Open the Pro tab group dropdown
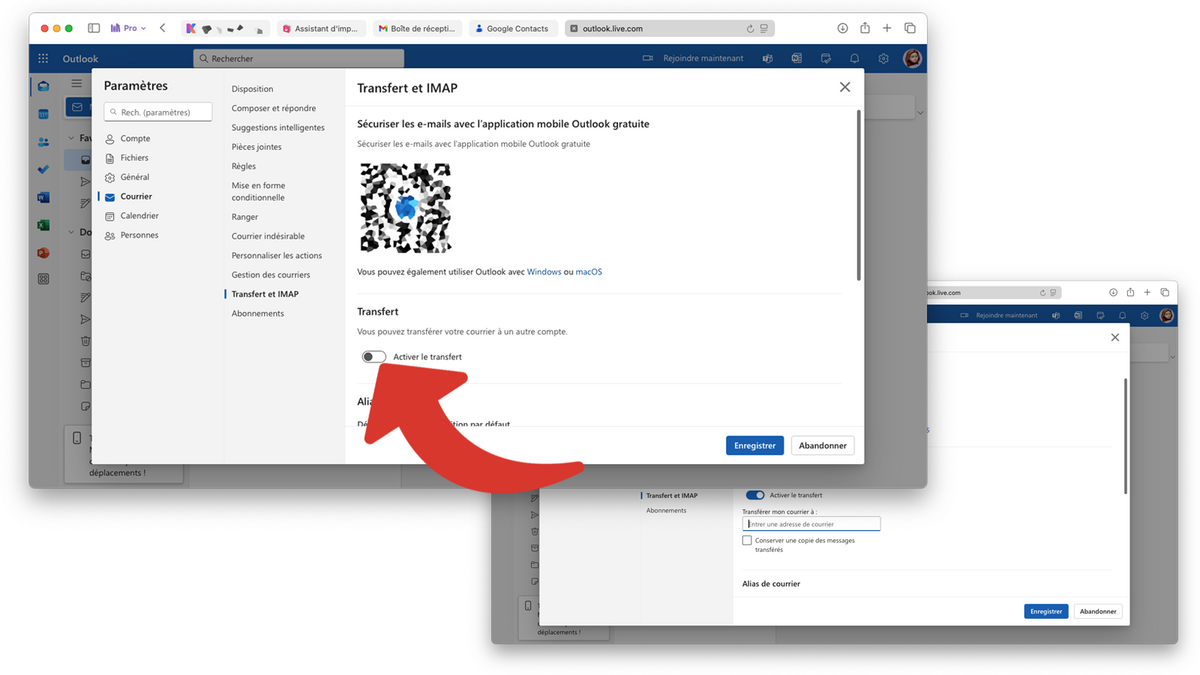The image size is (1200, 675). pos(128,28)
